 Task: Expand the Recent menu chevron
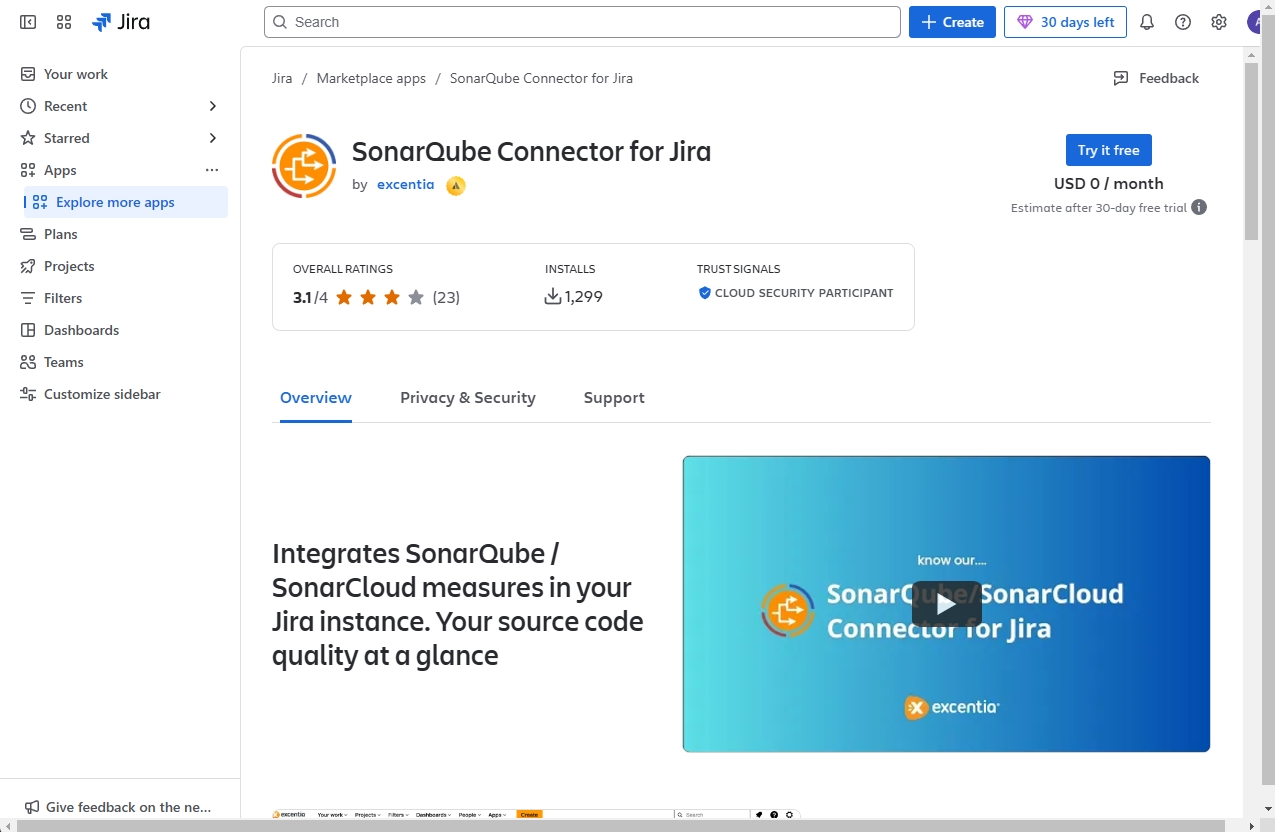[x=212, y=106]
